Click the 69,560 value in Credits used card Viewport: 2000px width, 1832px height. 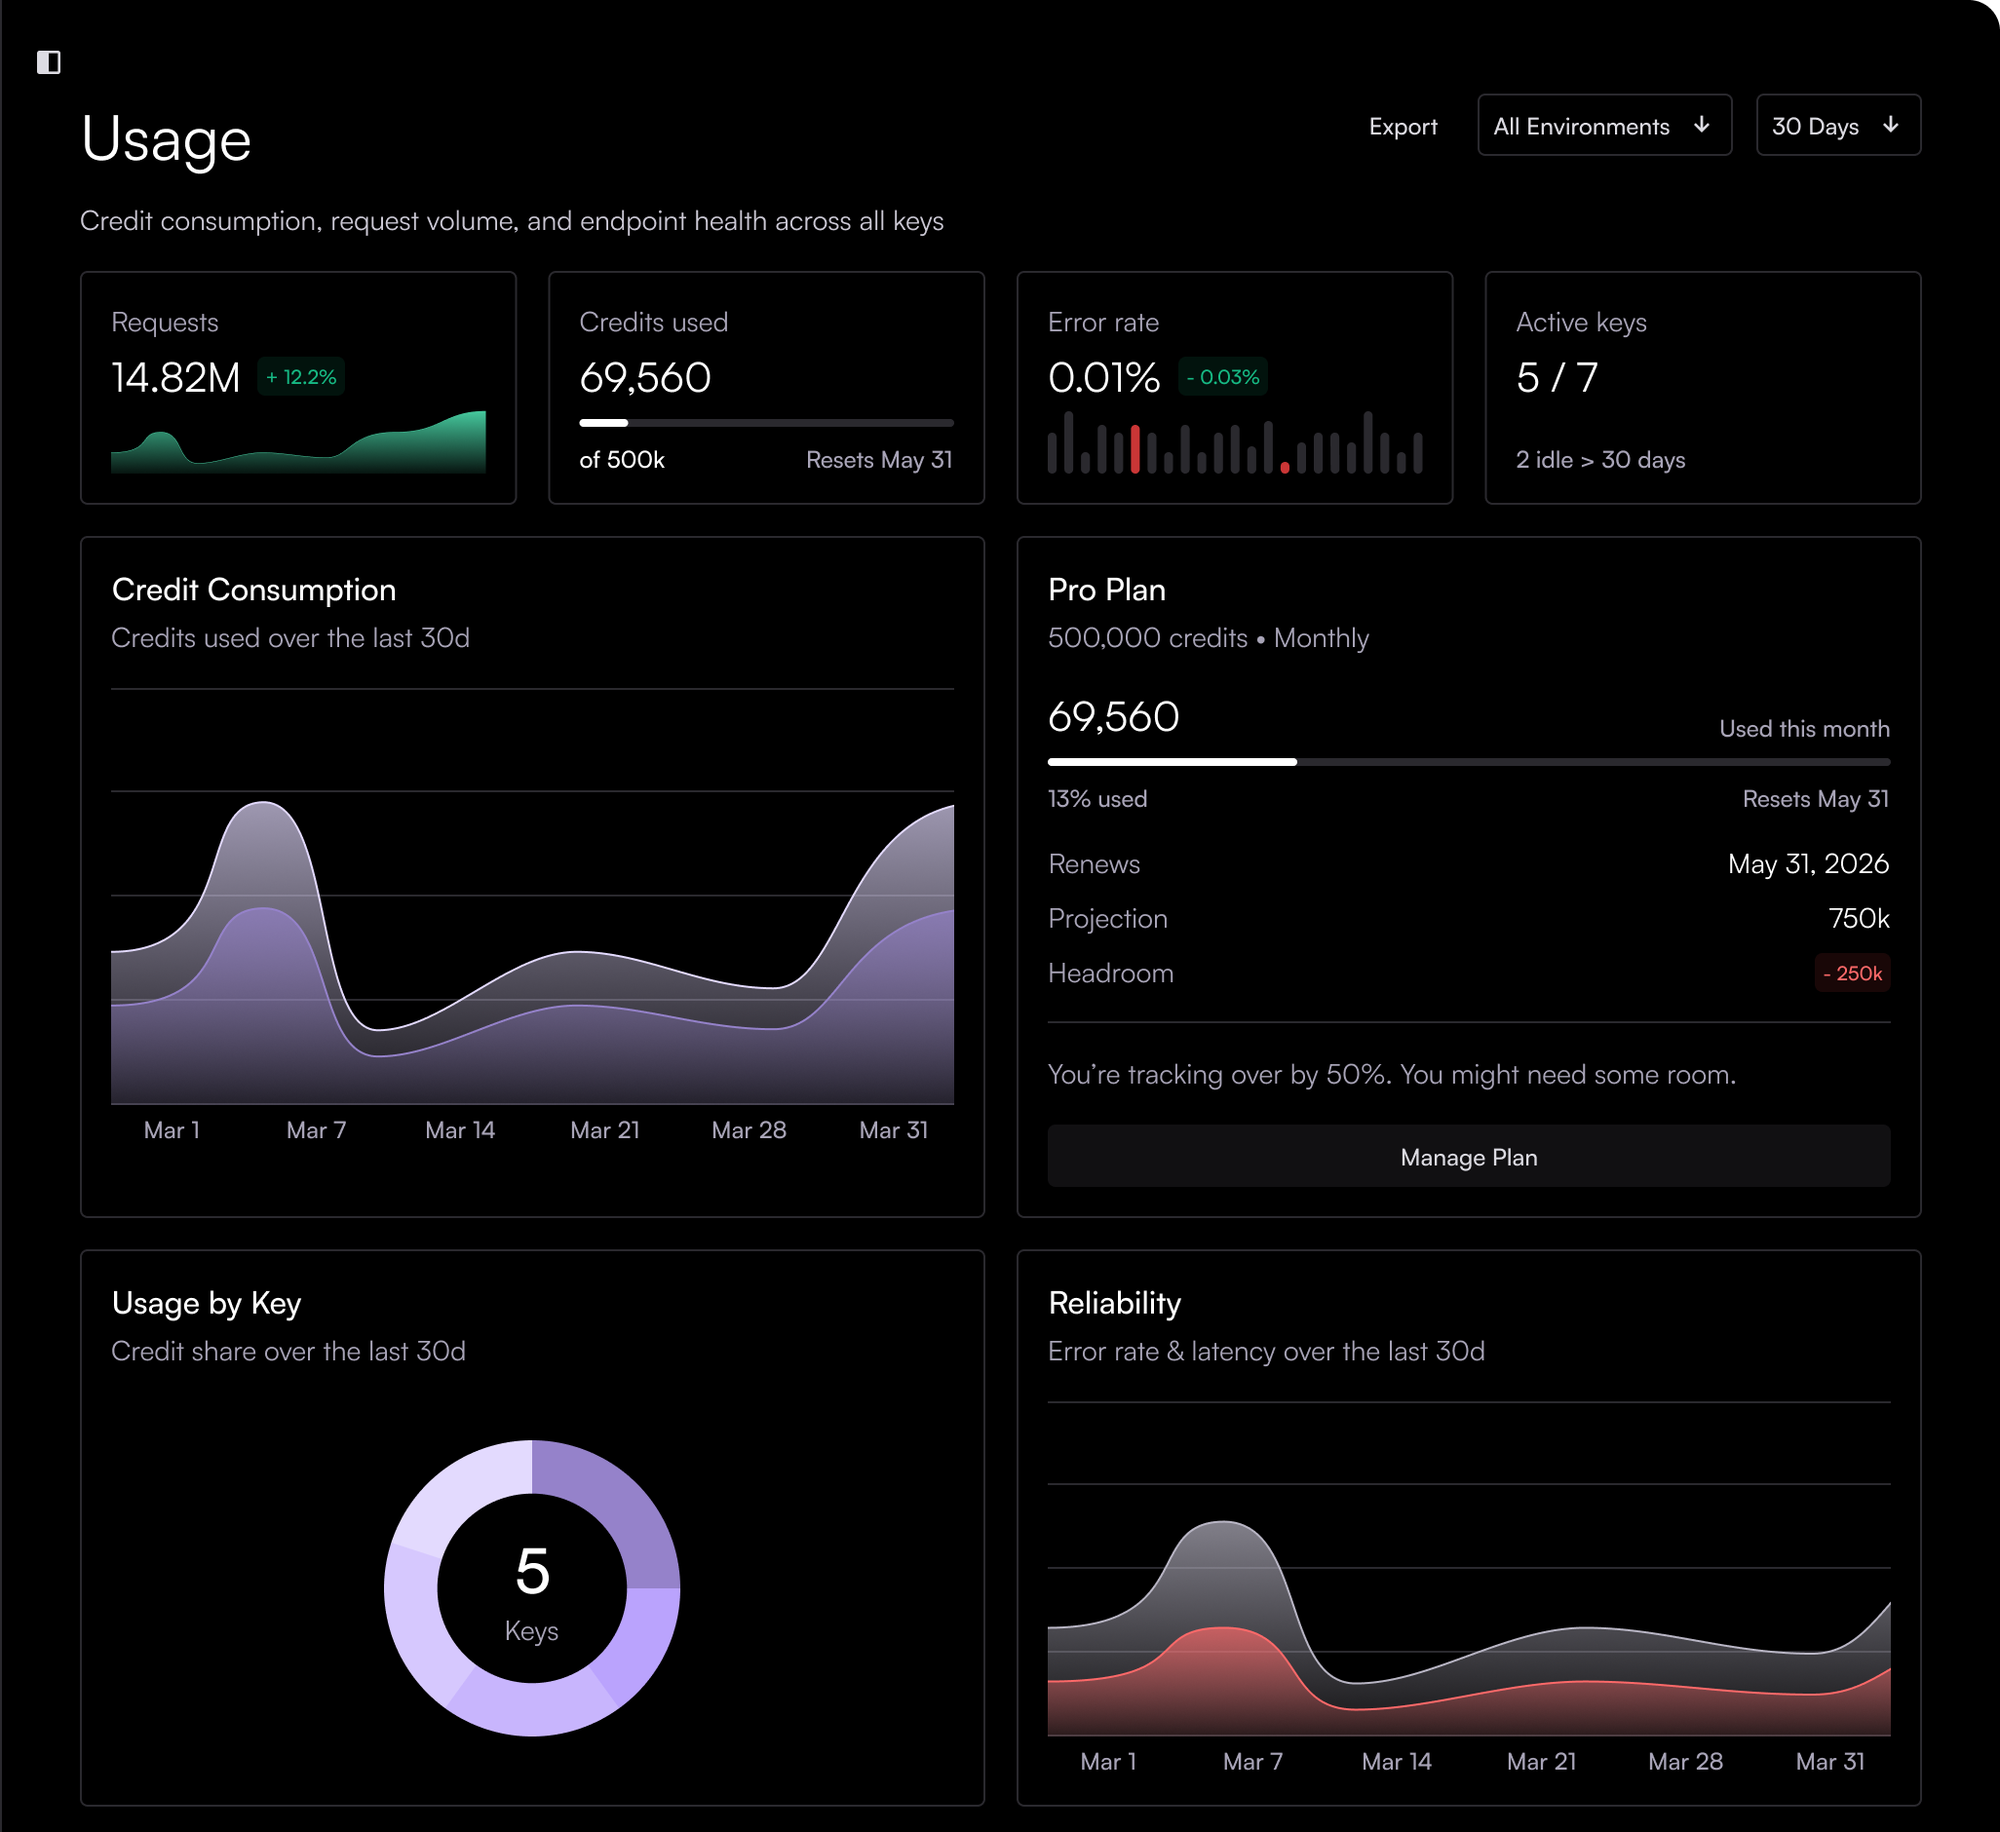[x=645, y=377]
